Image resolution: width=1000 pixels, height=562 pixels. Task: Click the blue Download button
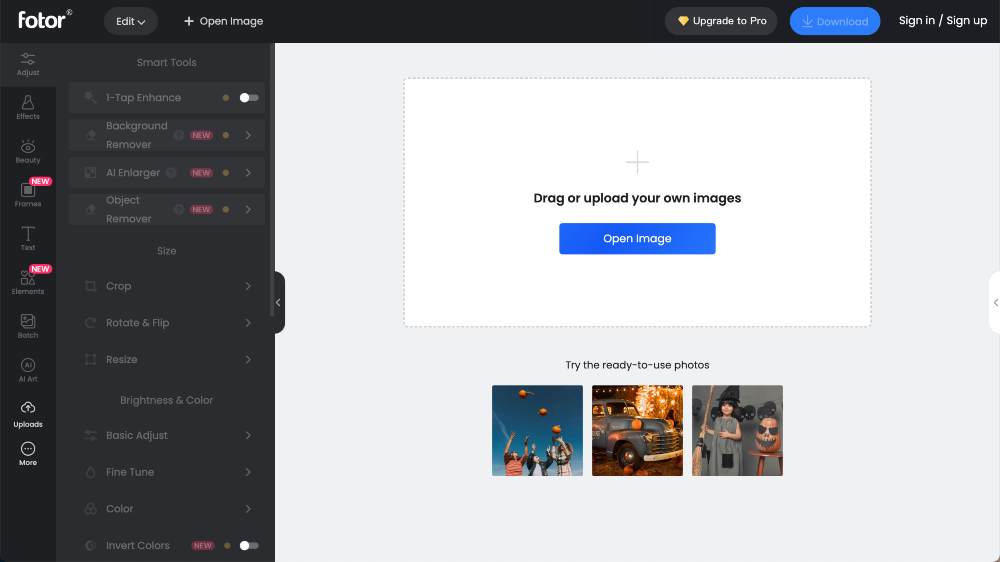[x=835, y=21]
